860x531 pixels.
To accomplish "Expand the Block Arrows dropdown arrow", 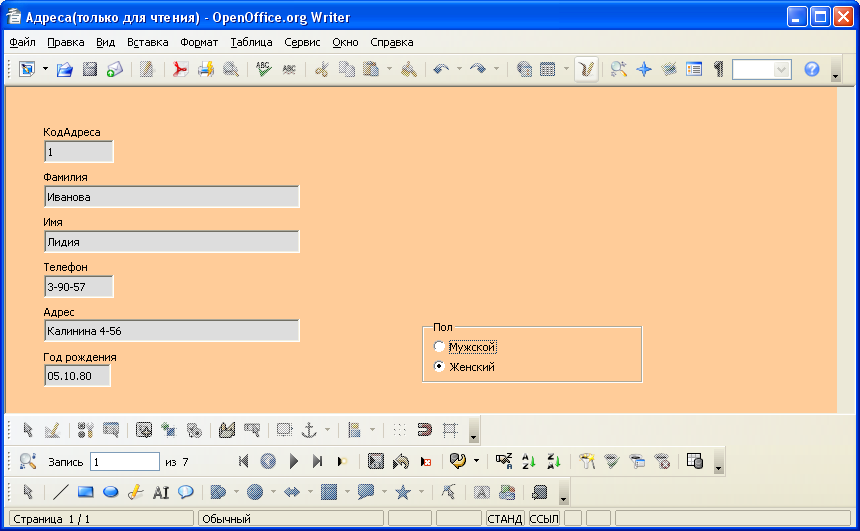I will [310, 492].
